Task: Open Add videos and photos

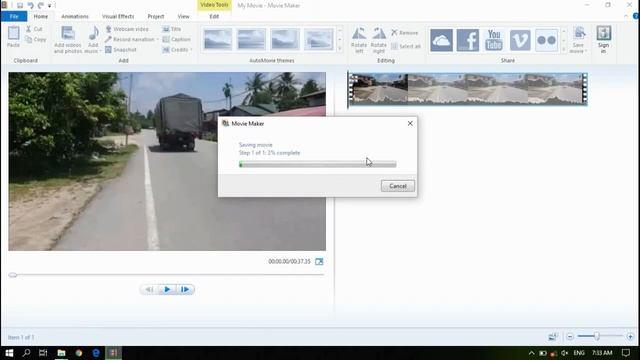Action: [x=68, y=40]
